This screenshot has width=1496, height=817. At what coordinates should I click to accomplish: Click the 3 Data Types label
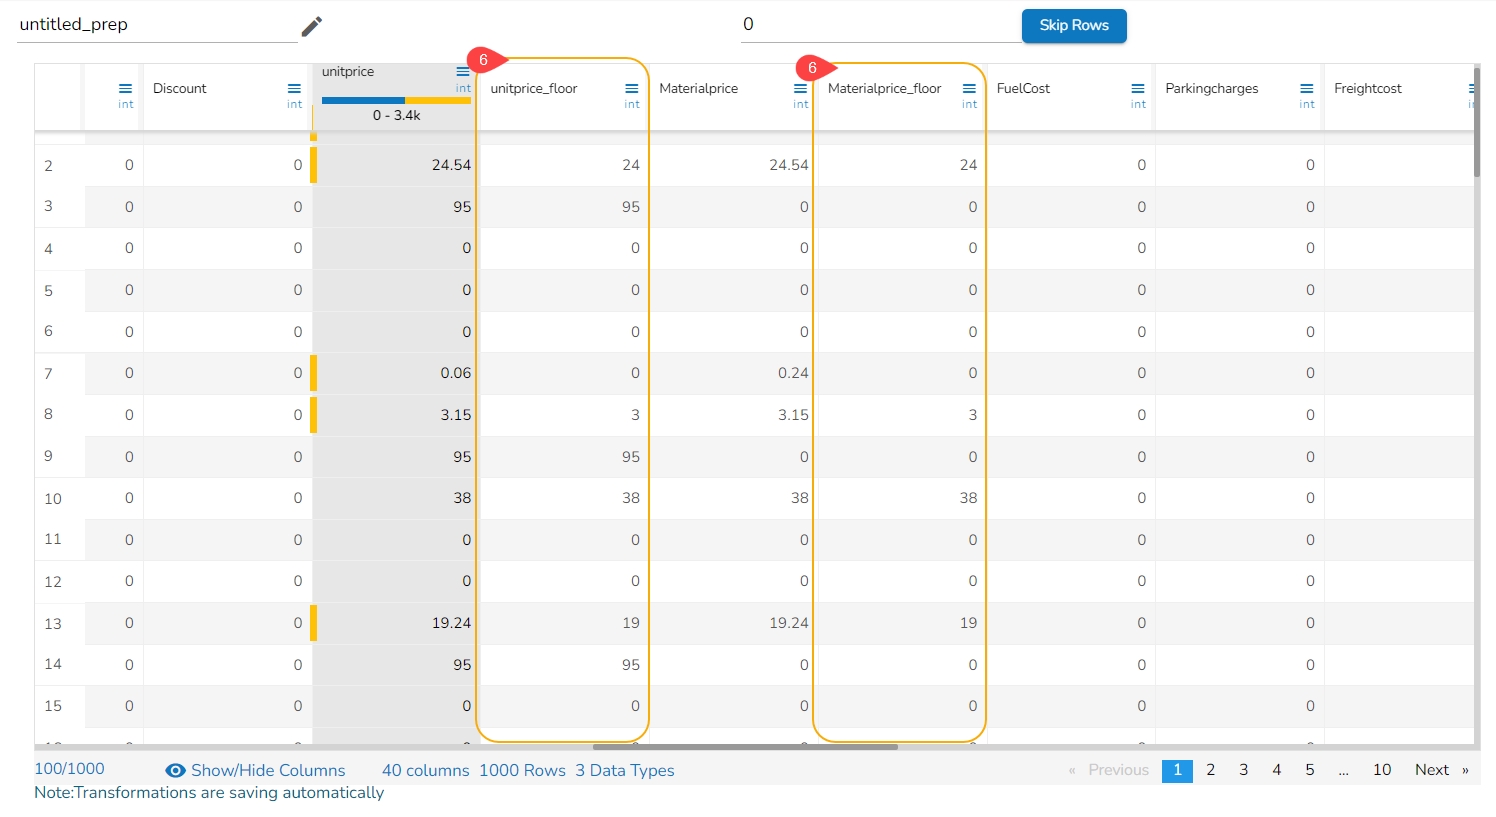point(625,770)
